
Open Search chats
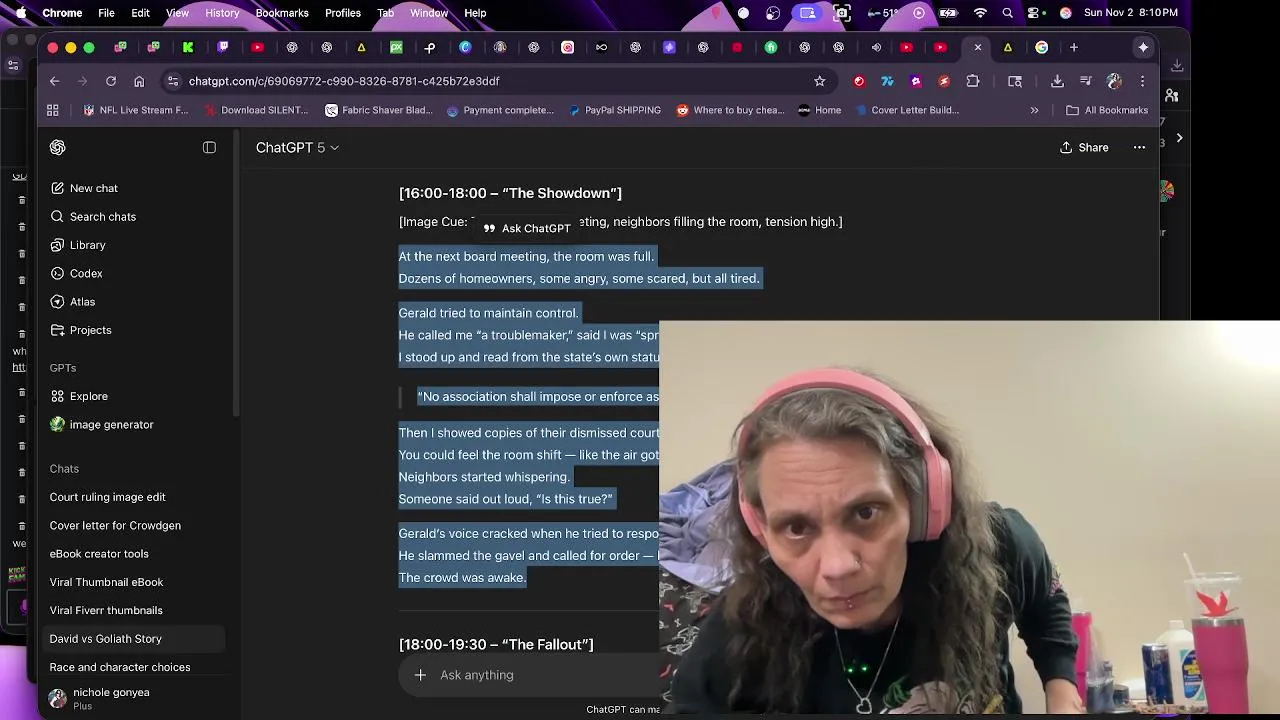(102, 216)
